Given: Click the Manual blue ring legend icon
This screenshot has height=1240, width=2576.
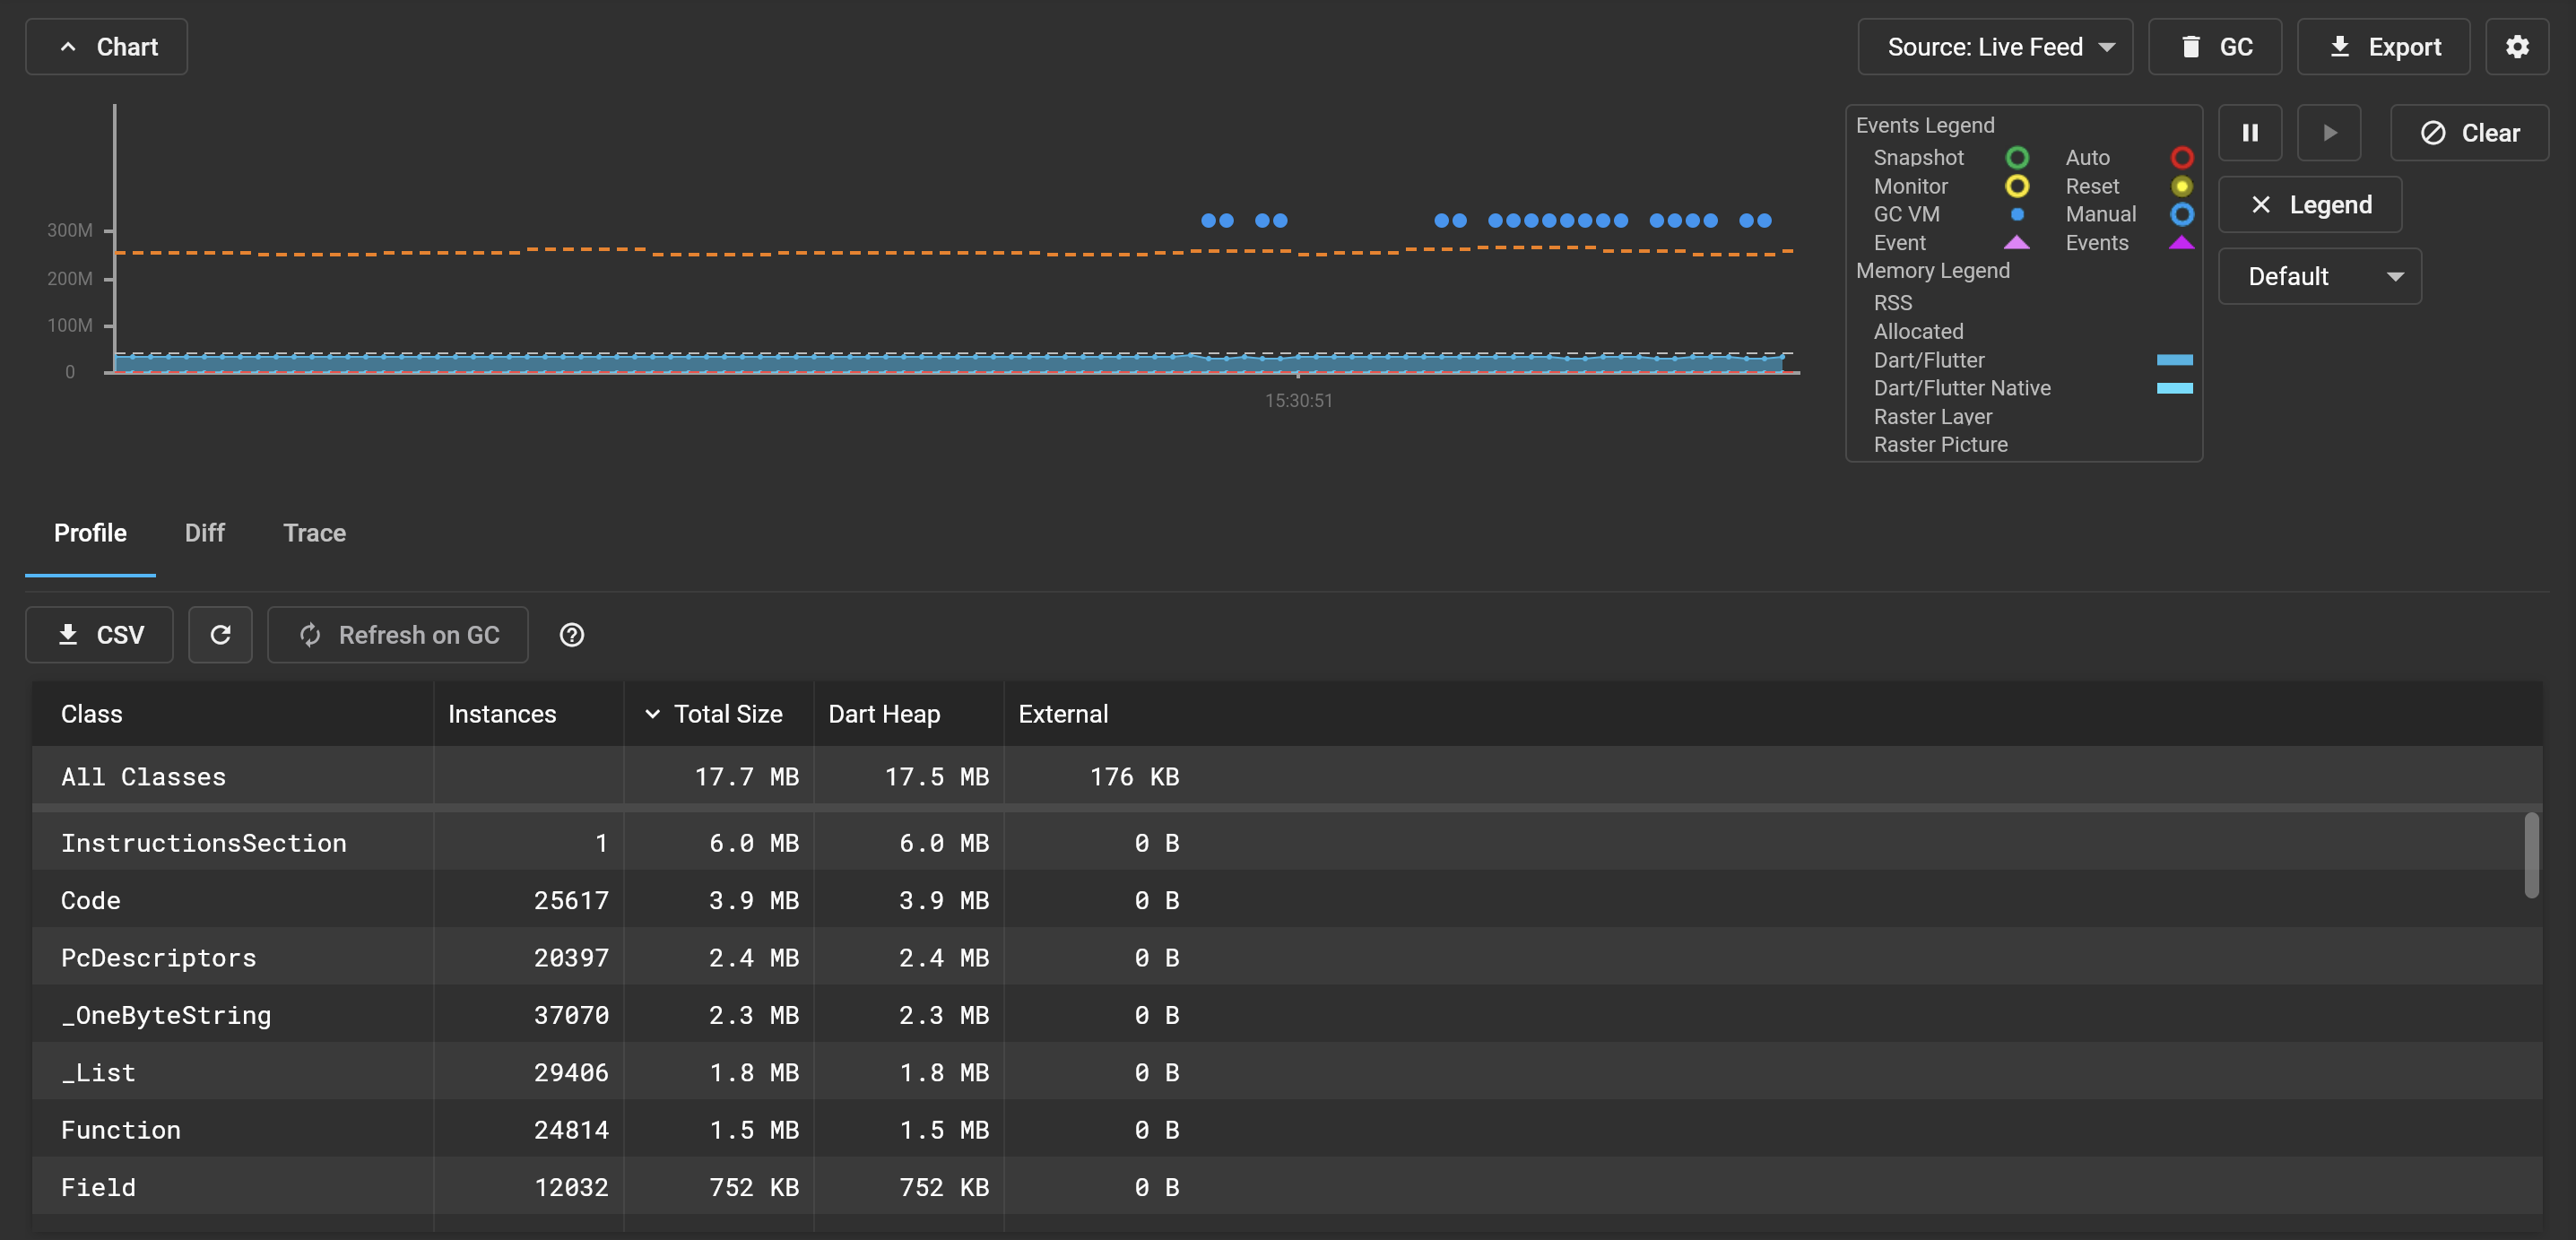Looking at the screenshot, I should point(2181,214).
